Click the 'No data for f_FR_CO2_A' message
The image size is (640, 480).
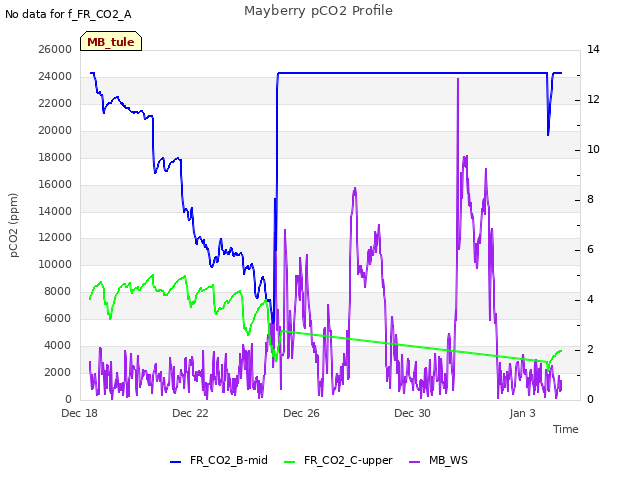click(68, 14)
